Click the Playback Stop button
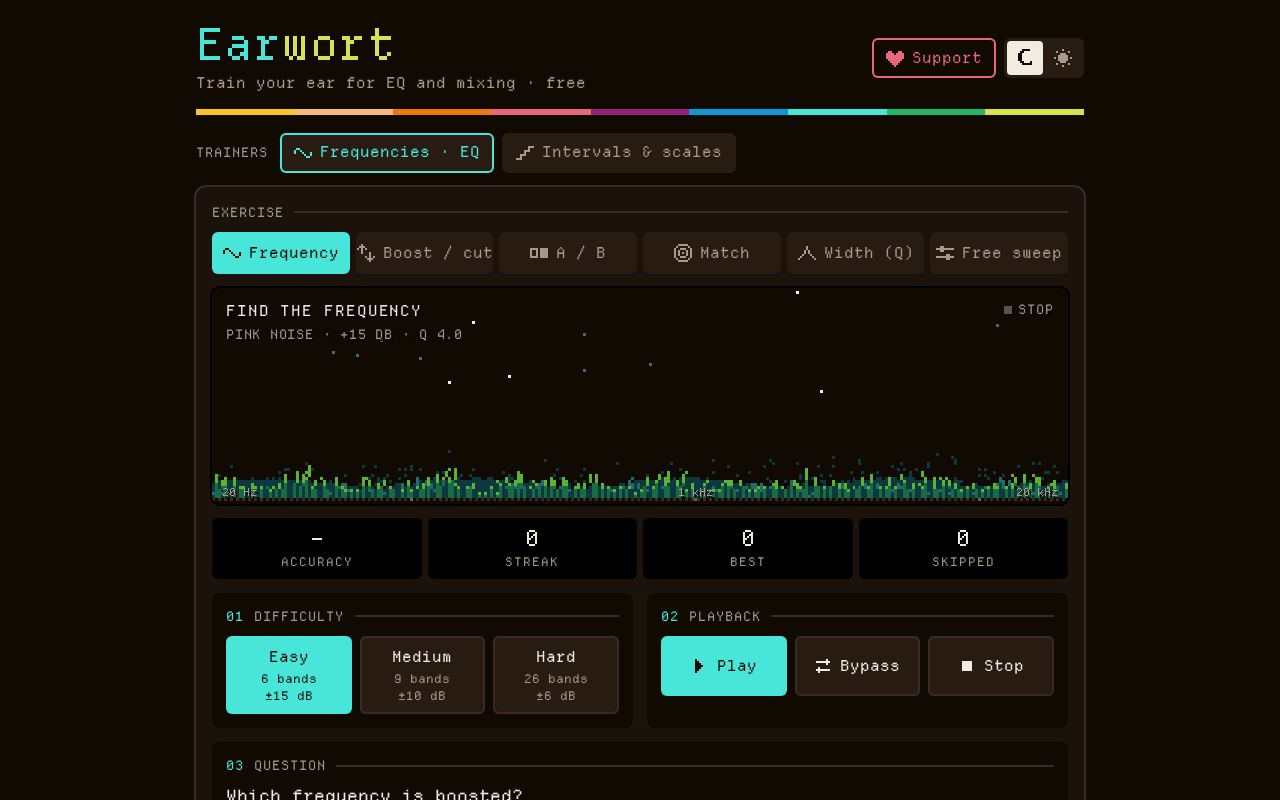The width and height of the screenshot is (1280, 800). coord(991,666)
